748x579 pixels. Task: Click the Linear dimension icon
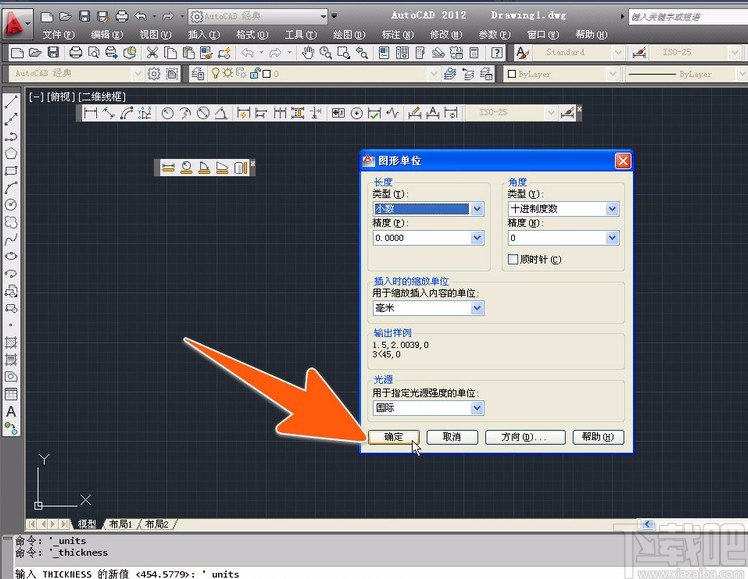pos(91,113)
